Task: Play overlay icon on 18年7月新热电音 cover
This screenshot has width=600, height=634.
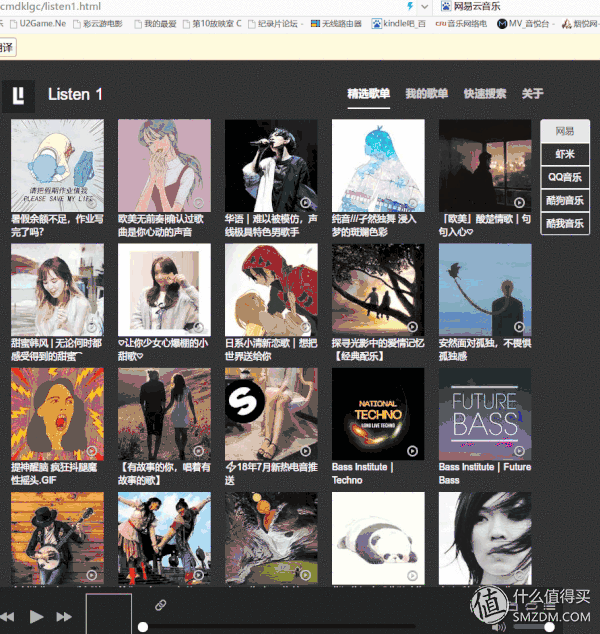Action: click(x=306, y=451)
